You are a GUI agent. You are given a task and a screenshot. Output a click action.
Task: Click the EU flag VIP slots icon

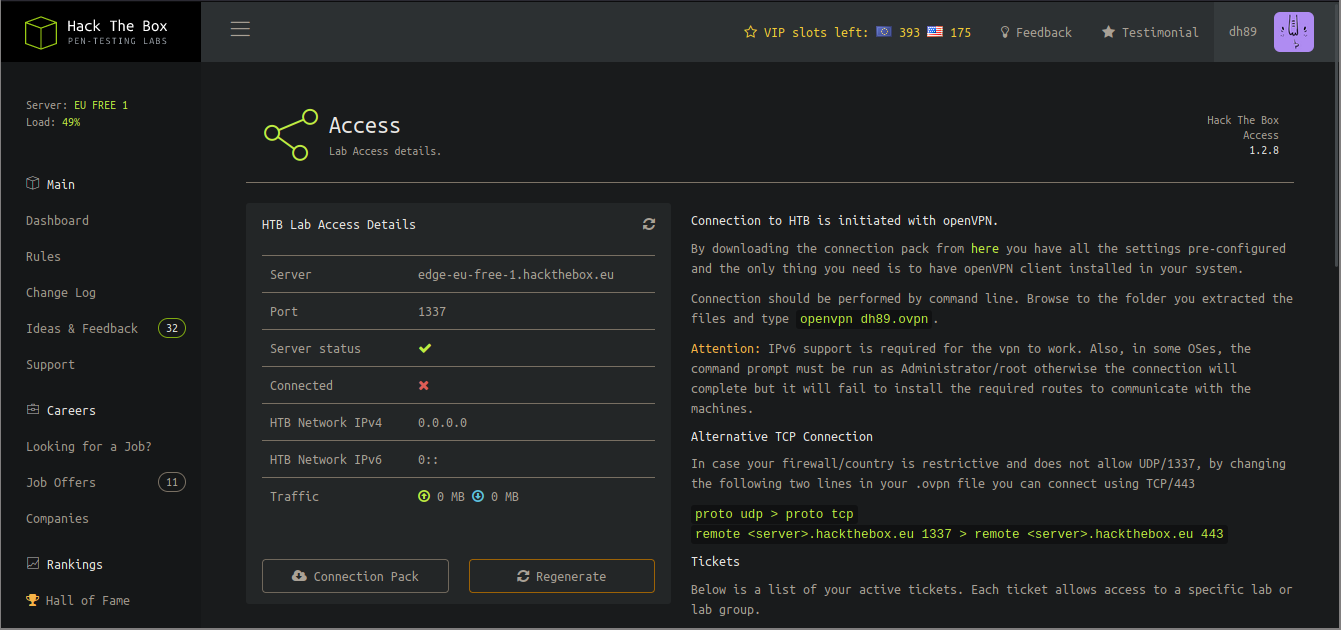[x=884, y=32]
